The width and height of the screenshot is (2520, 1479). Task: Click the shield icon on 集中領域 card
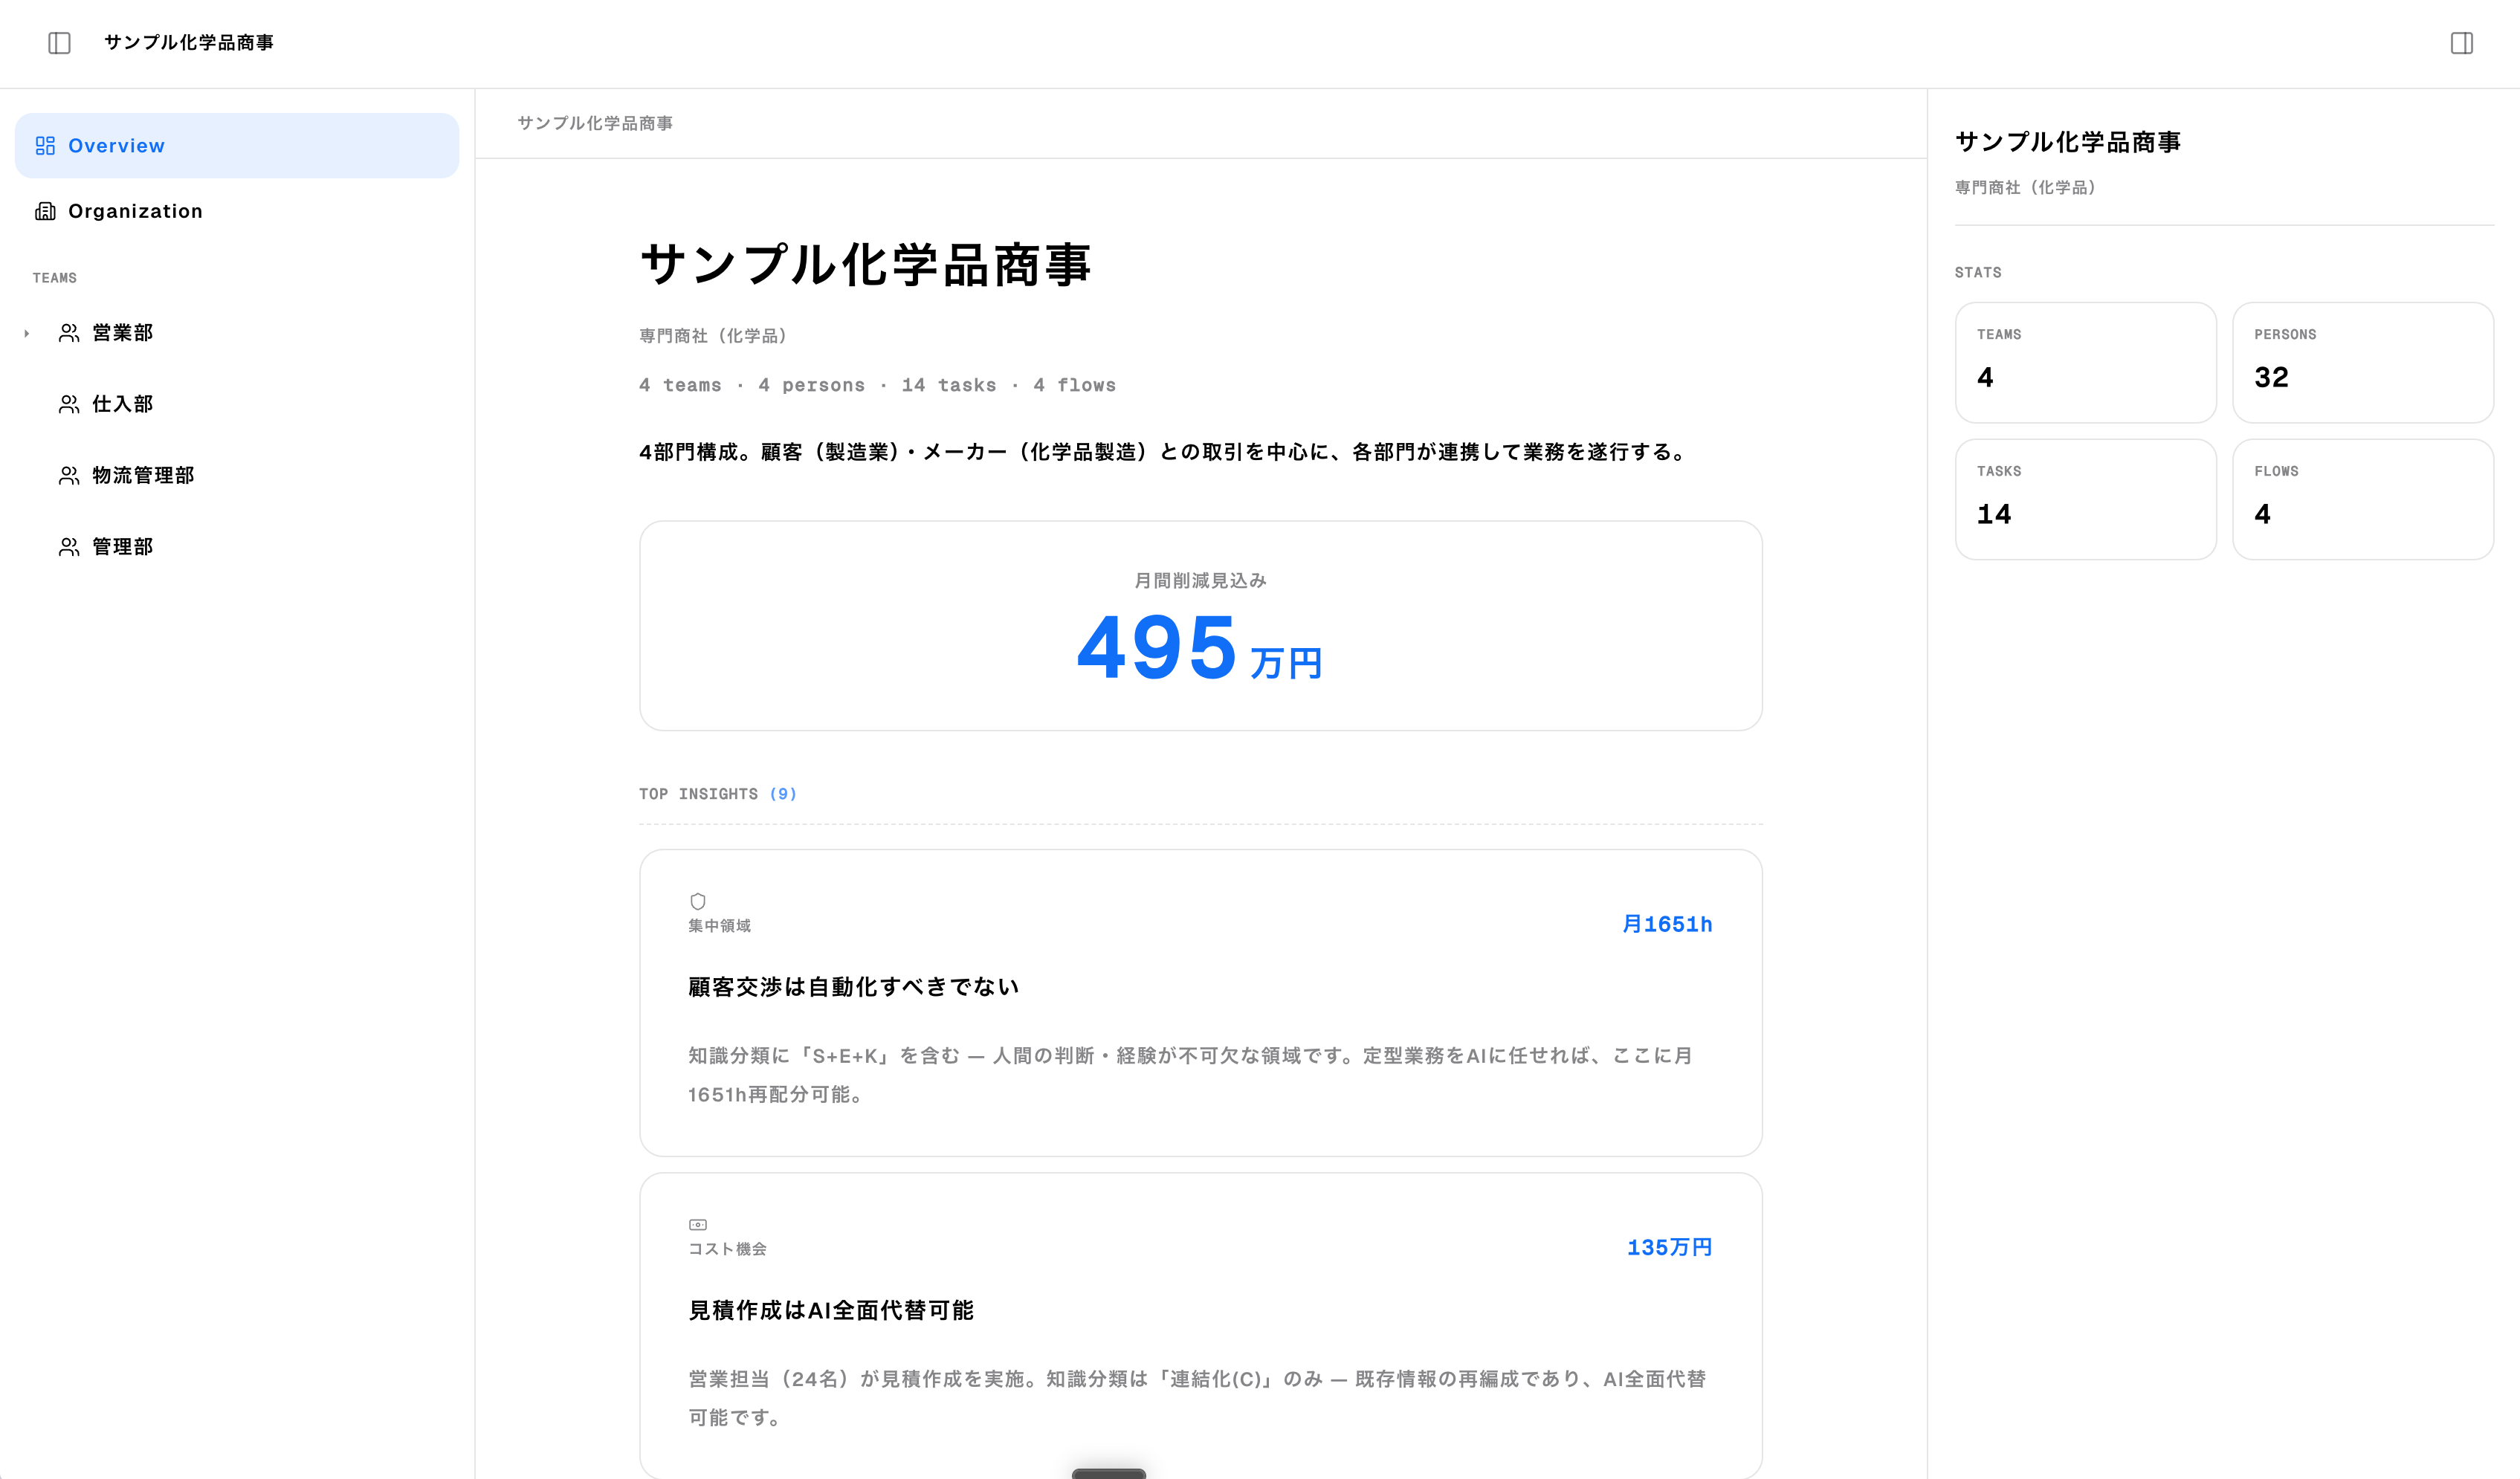tap(698, 901)
